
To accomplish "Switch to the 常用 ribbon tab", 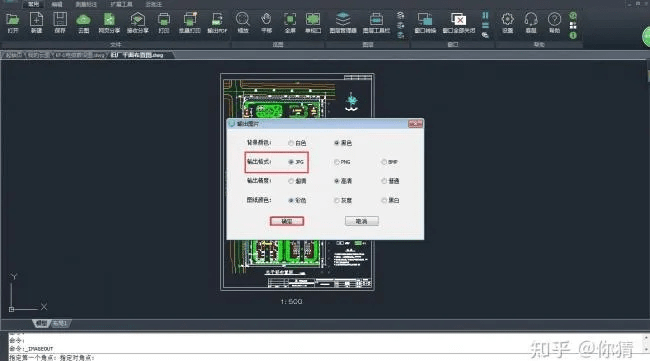I will click(33, 4).
